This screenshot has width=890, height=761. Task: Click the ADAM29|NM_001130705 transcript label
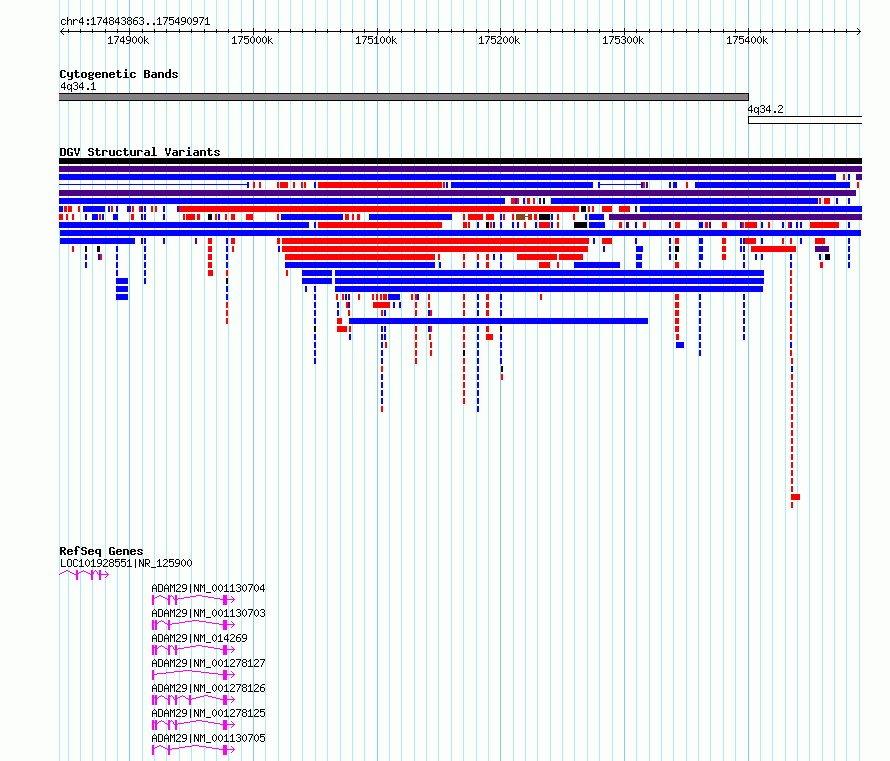[208, 738]
